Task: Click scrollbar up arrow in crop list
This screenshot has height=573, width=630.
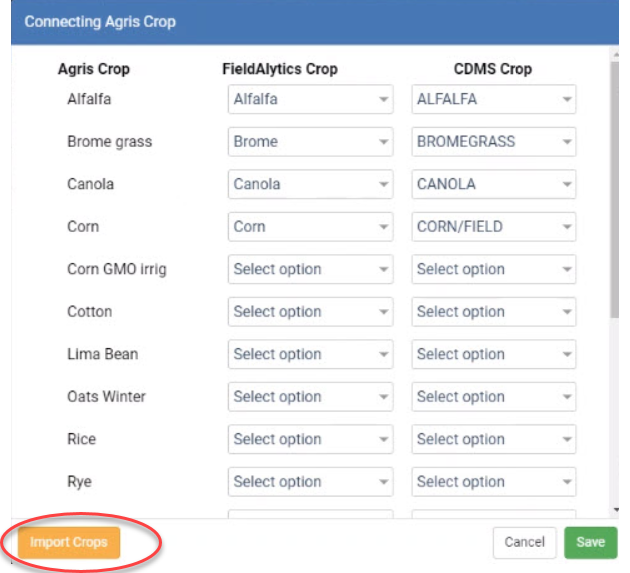Action: pyautogui.click(x=616, y=53)
